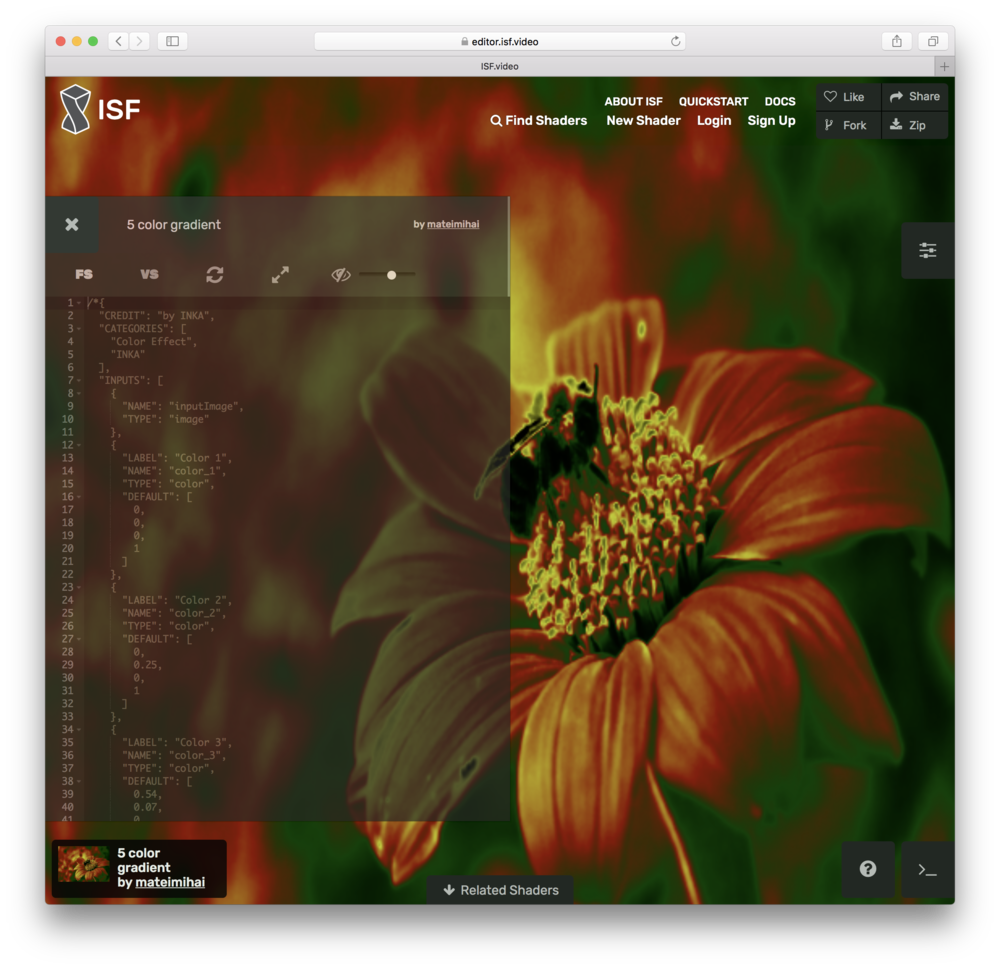Viewport: 1000px width, 969px height.
Task: Click the 5 color gradient thumbnail
Action: (x=84, y=864)
